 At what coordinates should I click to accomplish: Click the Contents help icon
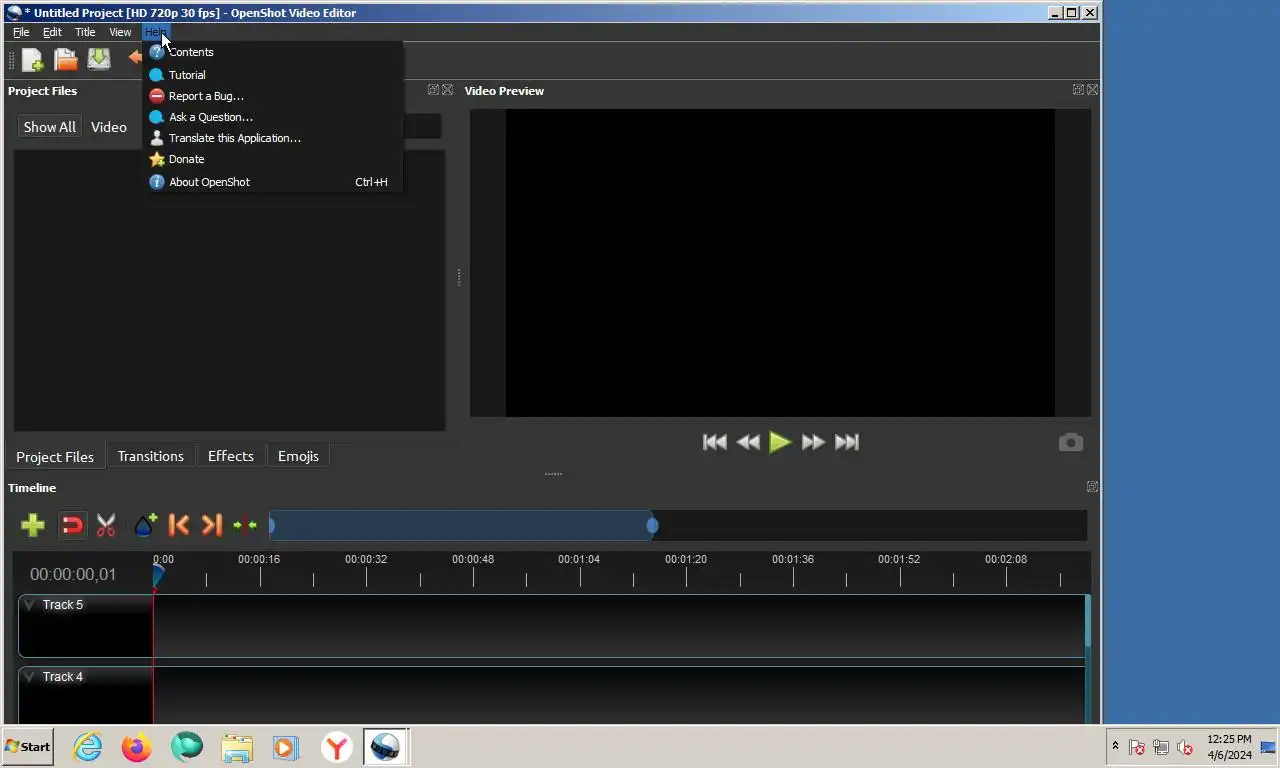156,52
